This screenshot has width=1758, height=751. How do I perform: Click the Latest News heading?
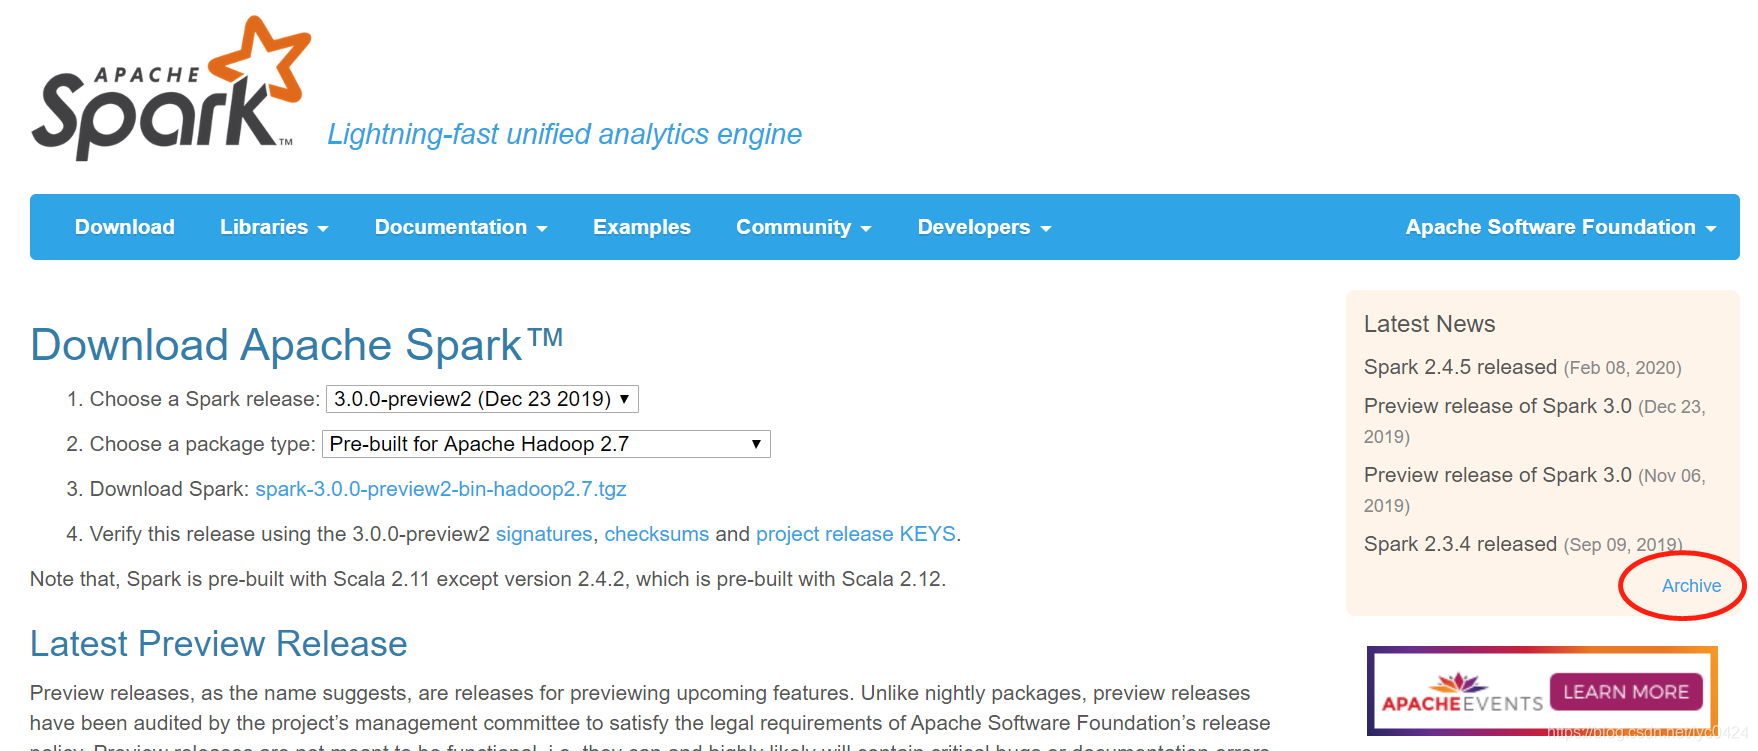tap(1429, 324)
